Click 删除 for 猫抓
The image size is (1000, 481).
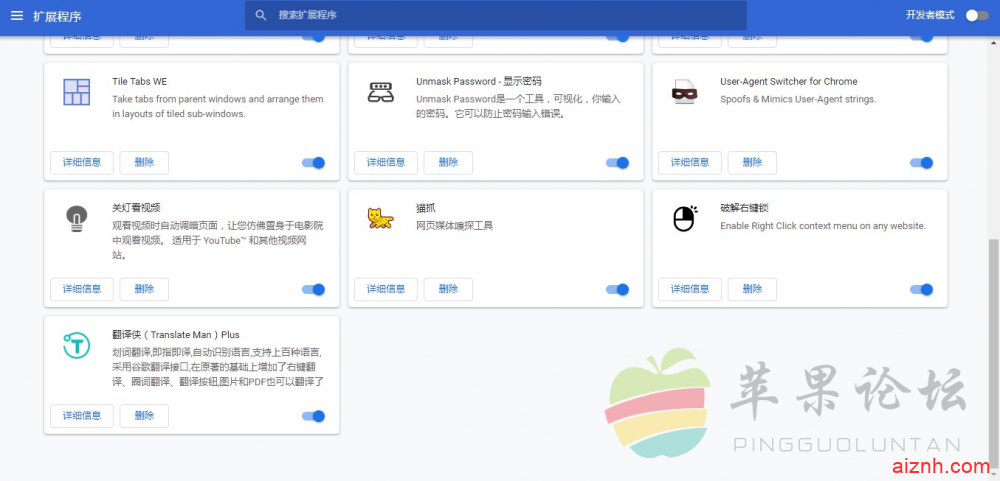click(448, 290)
